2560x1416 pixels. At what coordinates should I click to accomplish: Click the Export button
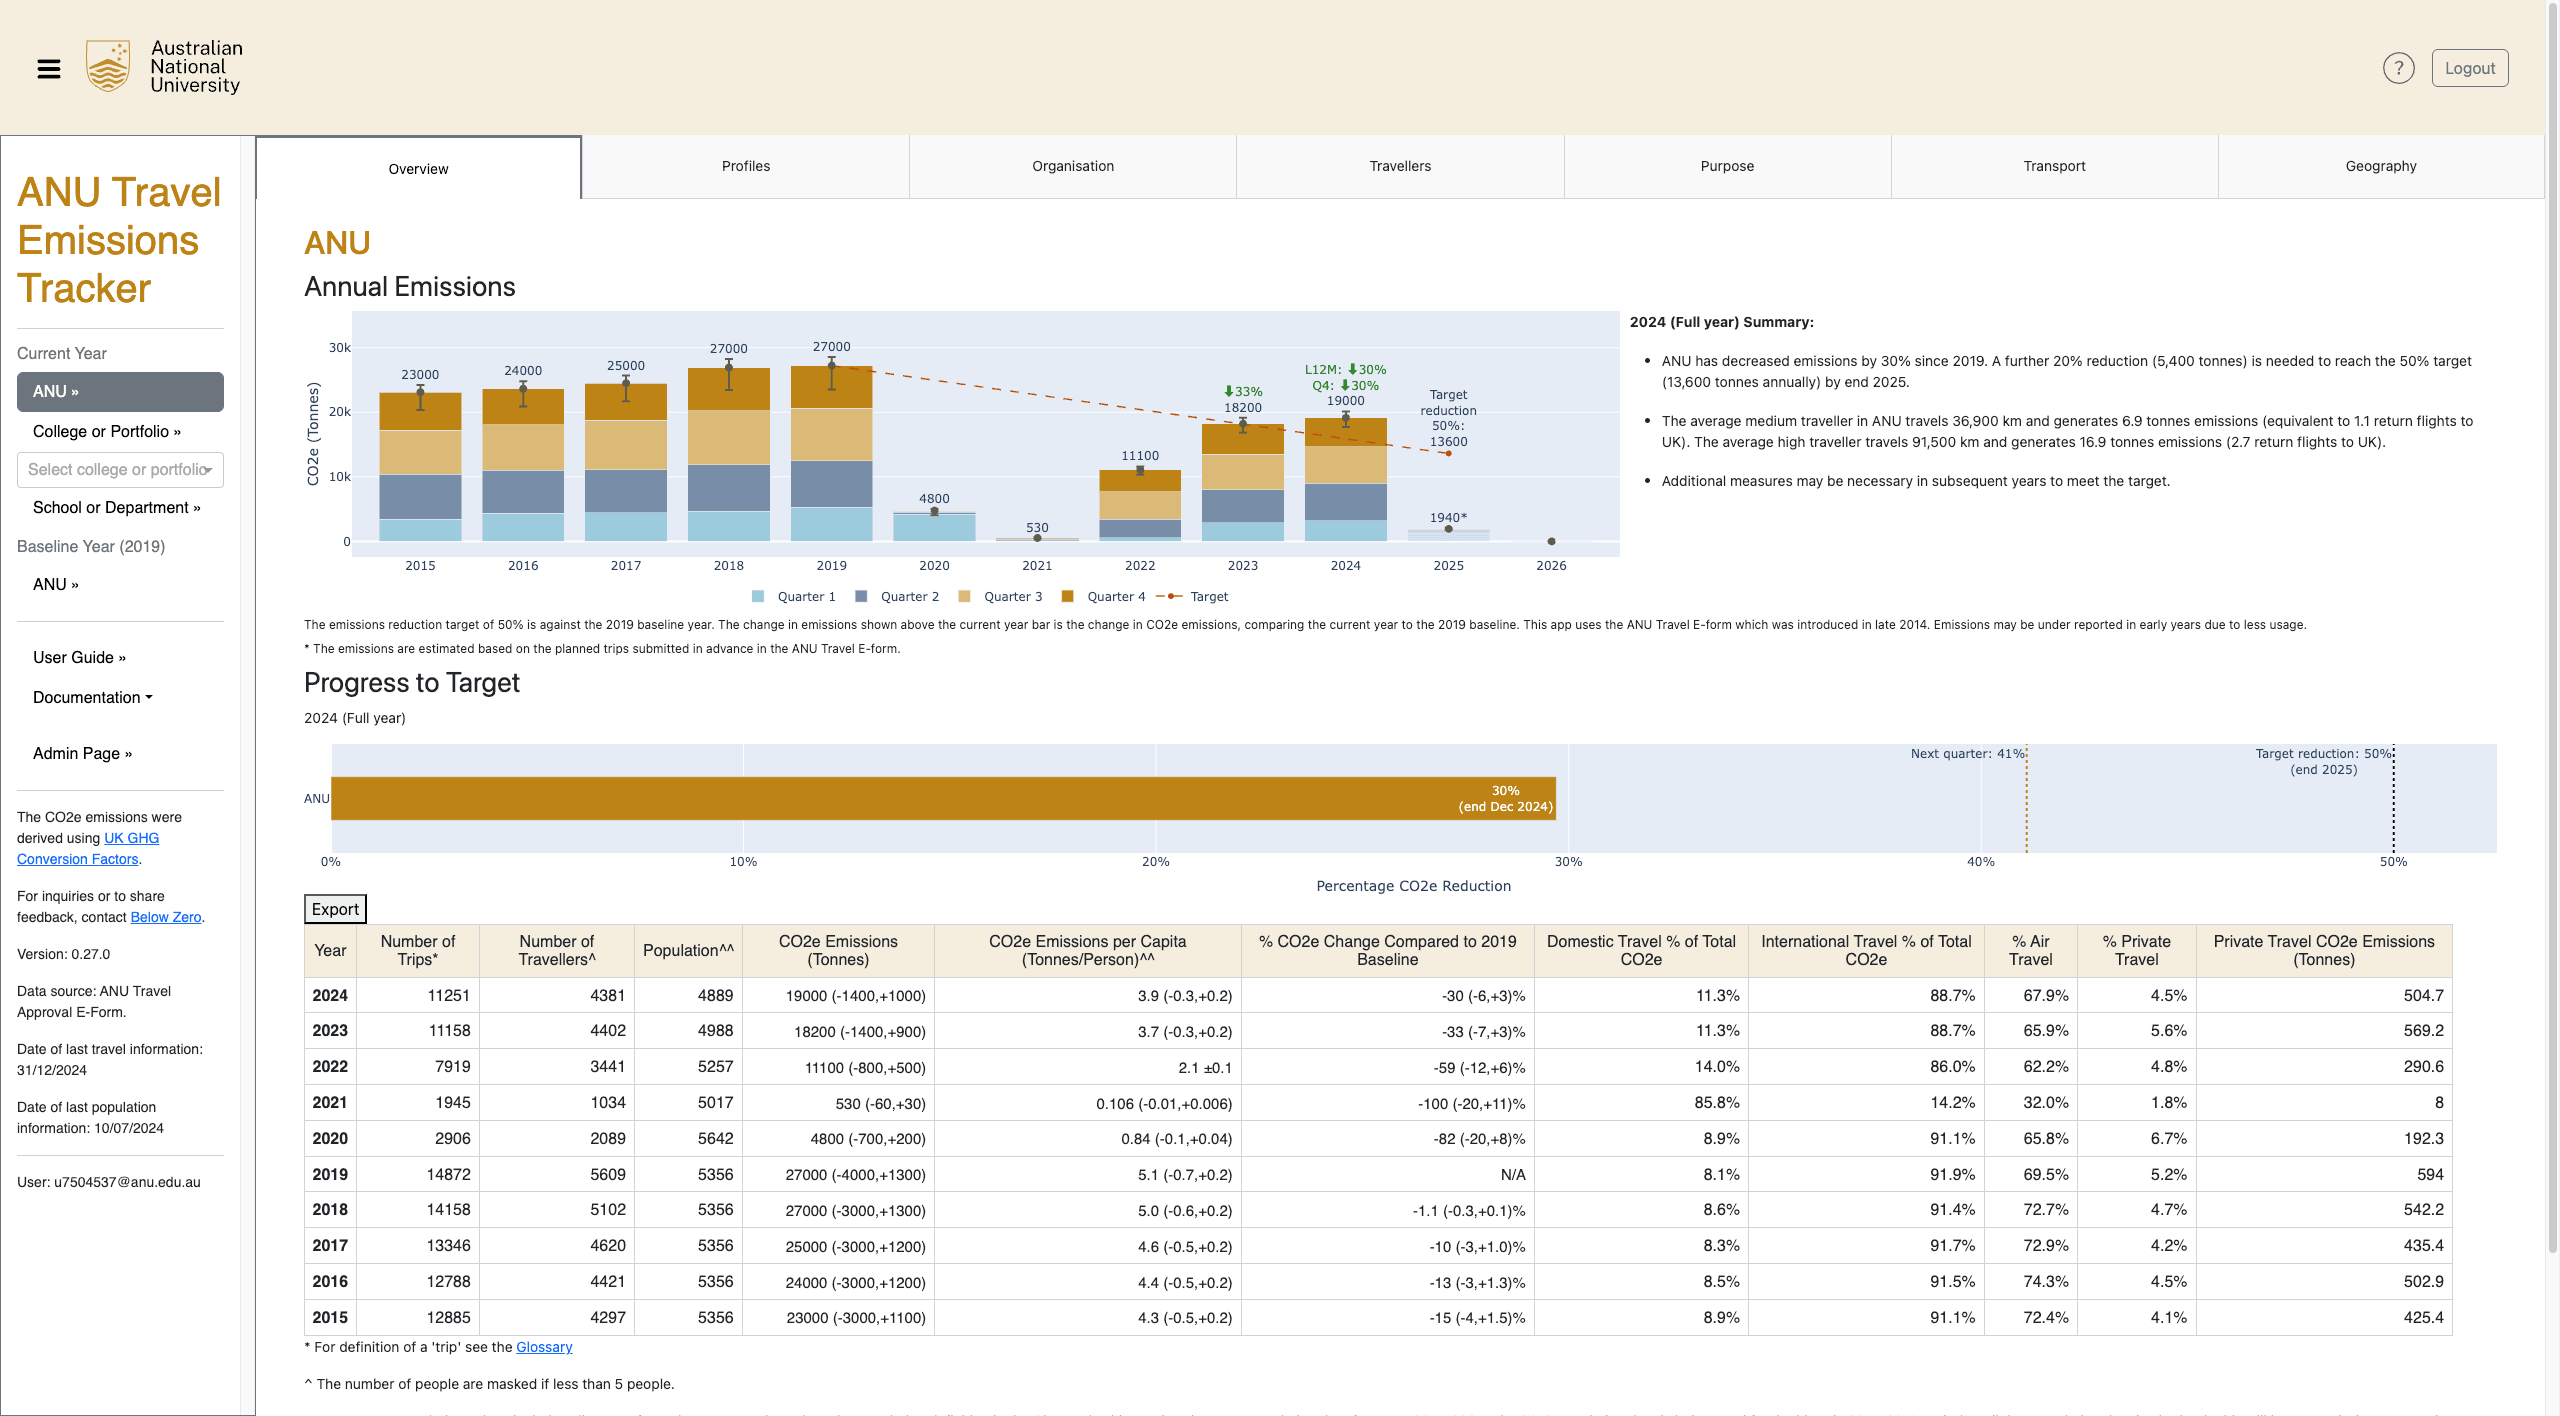[x=335, y=910]
